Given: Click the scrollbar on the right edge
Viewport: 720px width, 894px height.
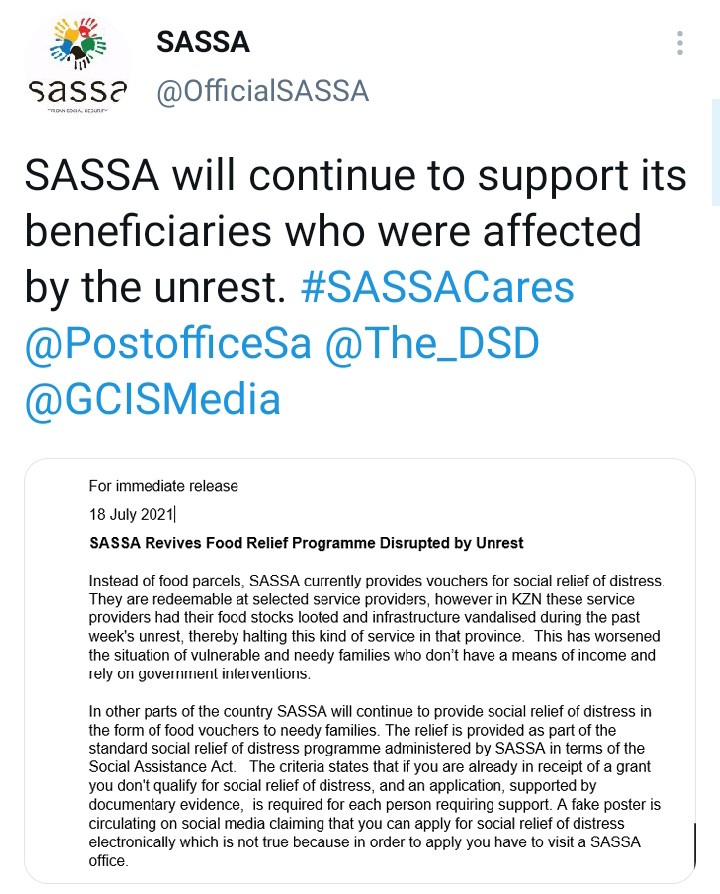Looking at the screenshot, I should [714, 150].
